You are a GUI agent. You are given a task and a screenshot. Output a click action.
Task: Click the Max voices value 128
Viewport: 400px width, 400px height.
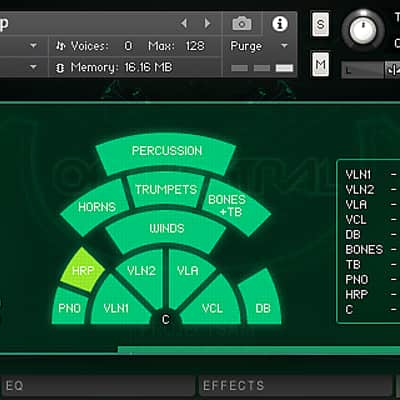pos(195,46)
